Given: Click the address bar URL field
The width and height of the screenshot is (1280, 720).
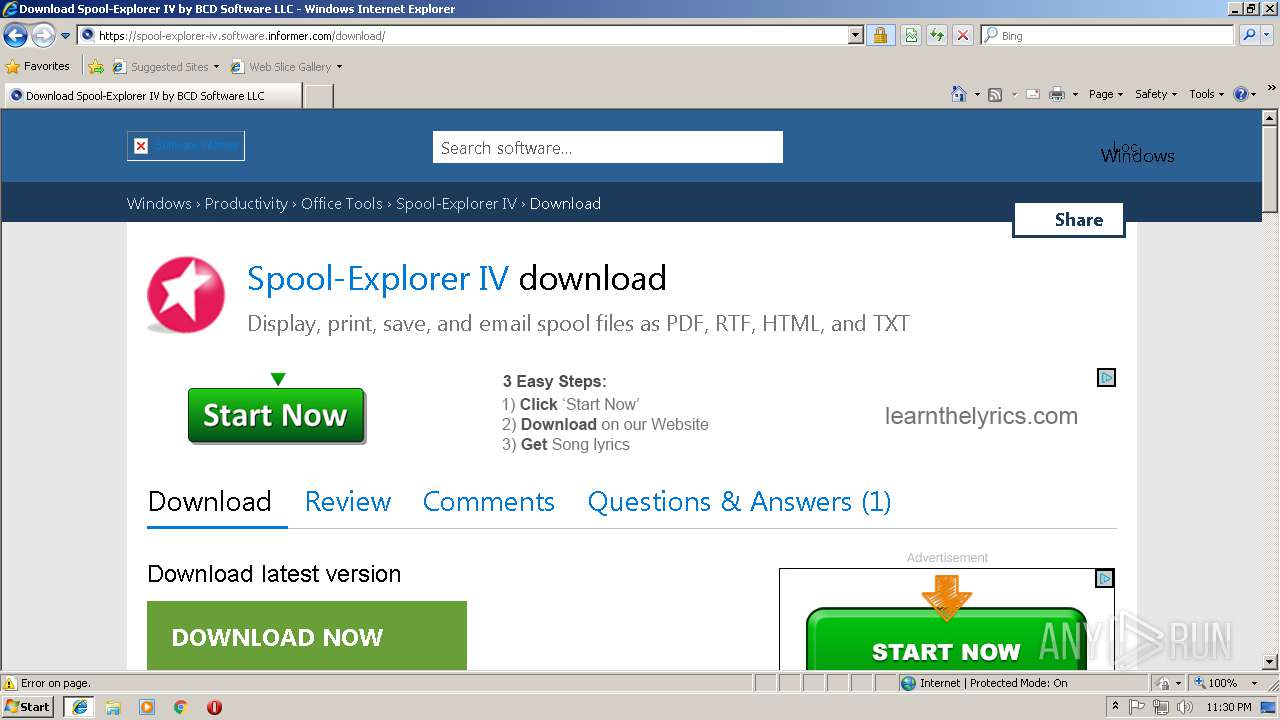Looking at the screenshot, I should (x=463, y=35).
